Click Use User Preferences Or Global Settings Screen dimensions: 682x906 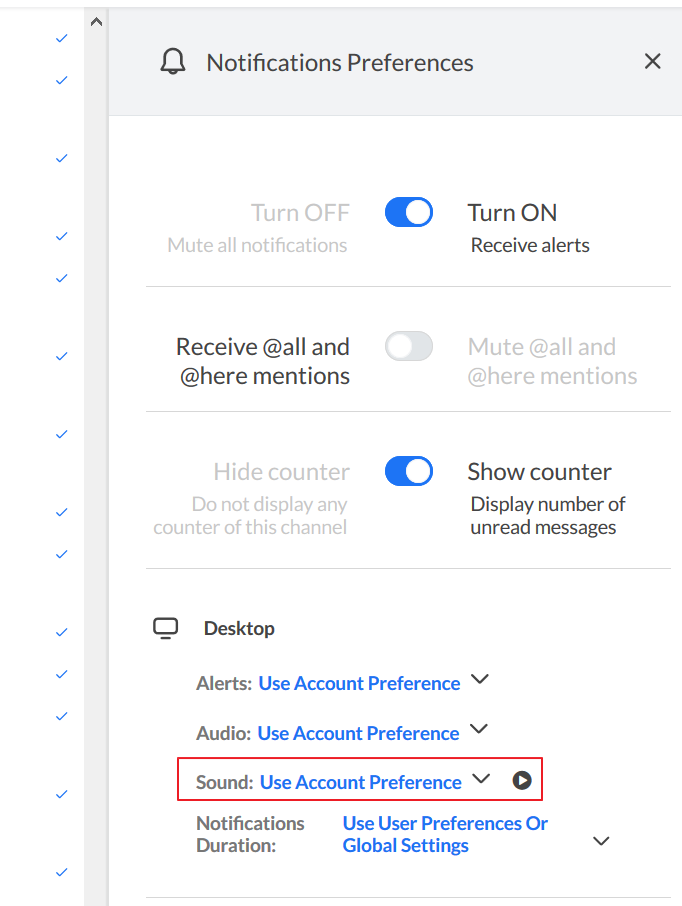tap(445, 834)
